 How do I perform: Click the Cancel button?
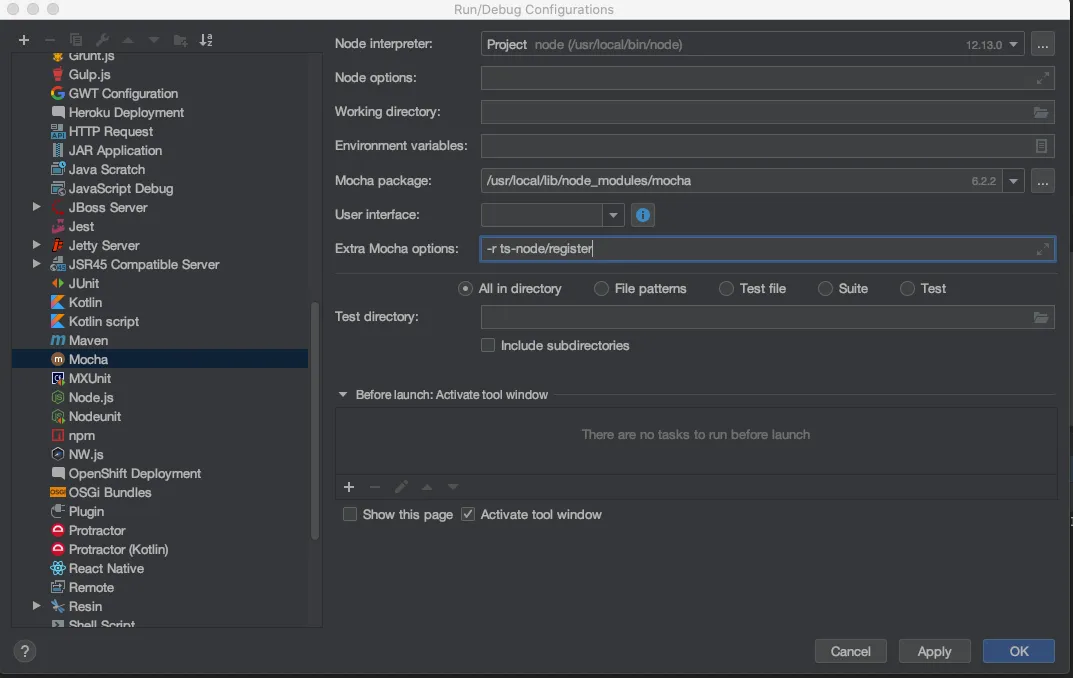(851, 651)
